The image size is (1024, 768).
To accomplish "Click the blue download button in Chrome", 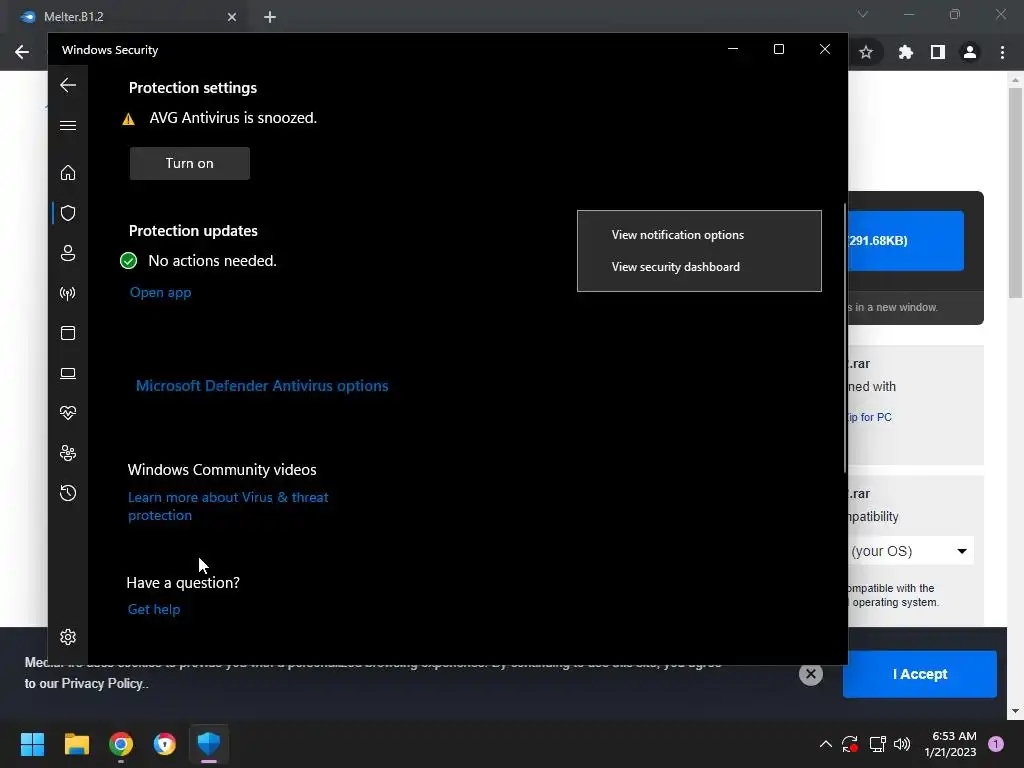I will (906, 240).
